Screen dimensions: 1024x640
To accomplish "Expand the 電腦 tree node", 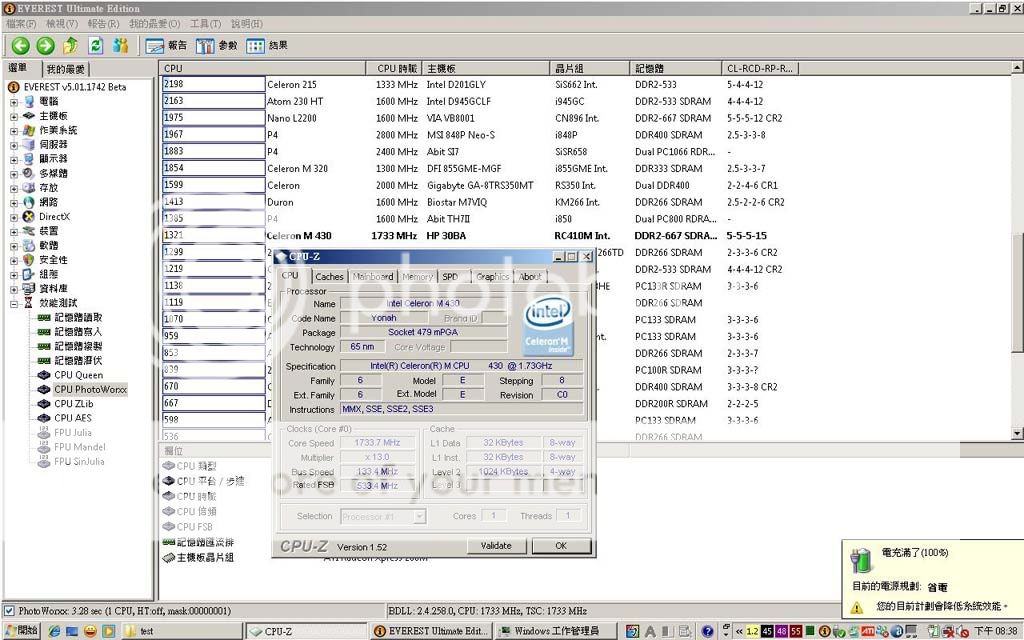I will coord(14,102).
